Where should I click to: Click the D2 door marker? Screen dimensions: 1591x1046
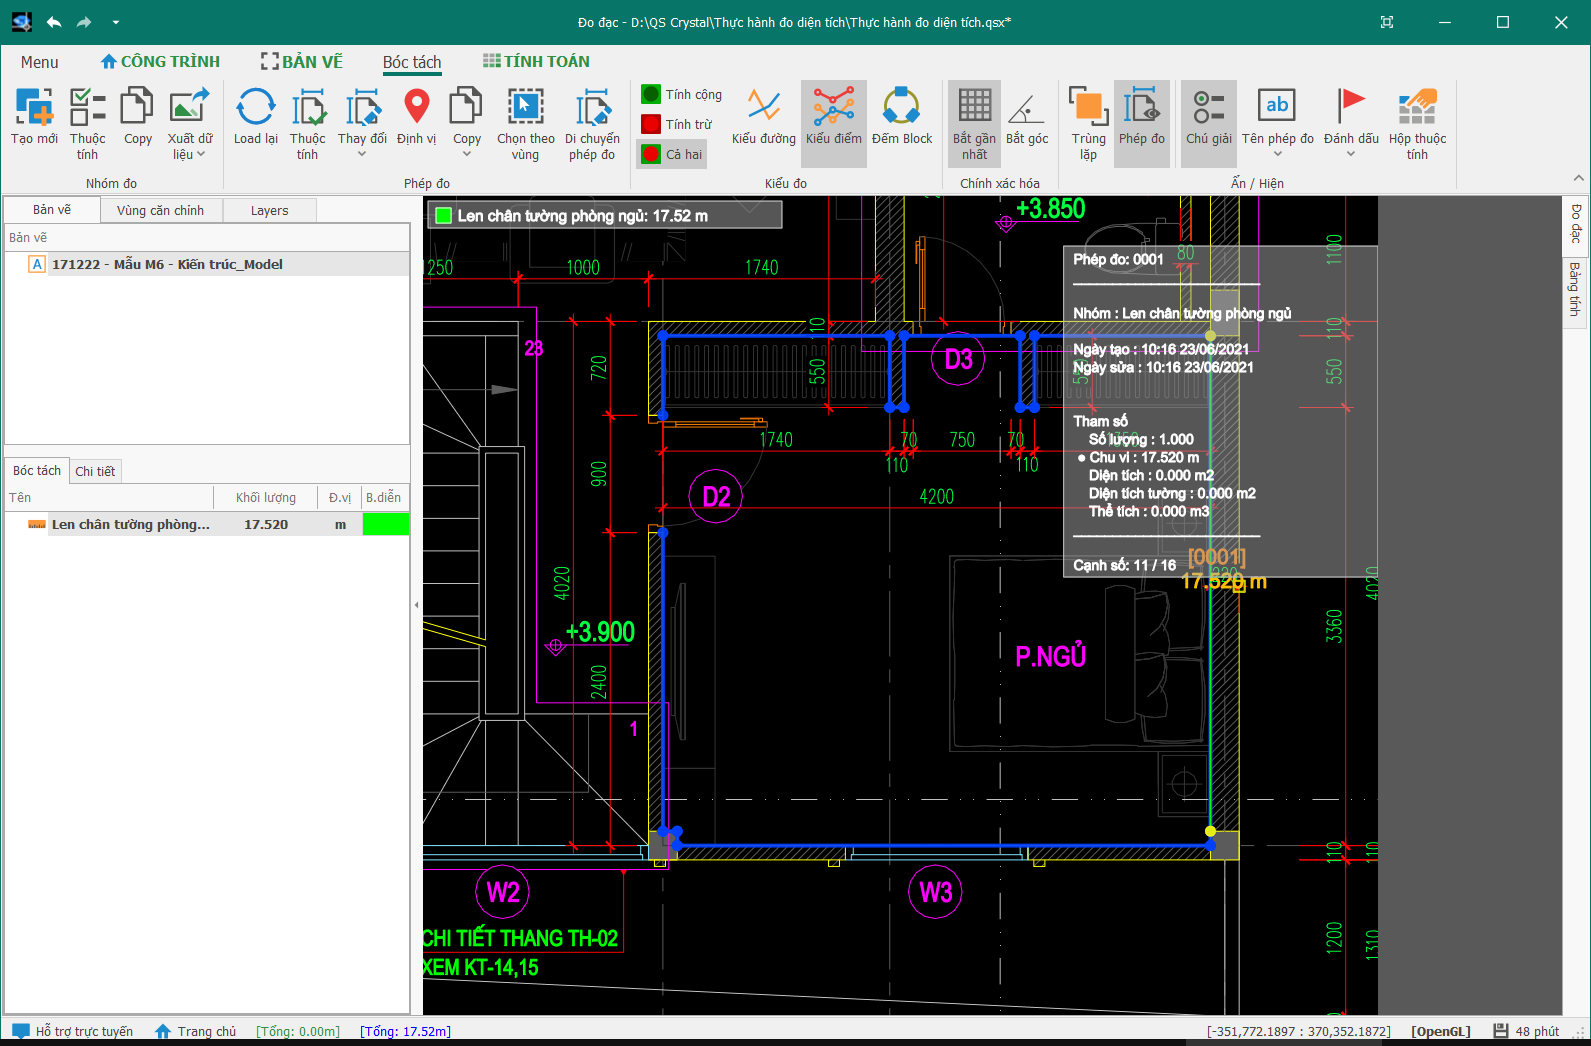pyautogui.click(x=716, y=496)
